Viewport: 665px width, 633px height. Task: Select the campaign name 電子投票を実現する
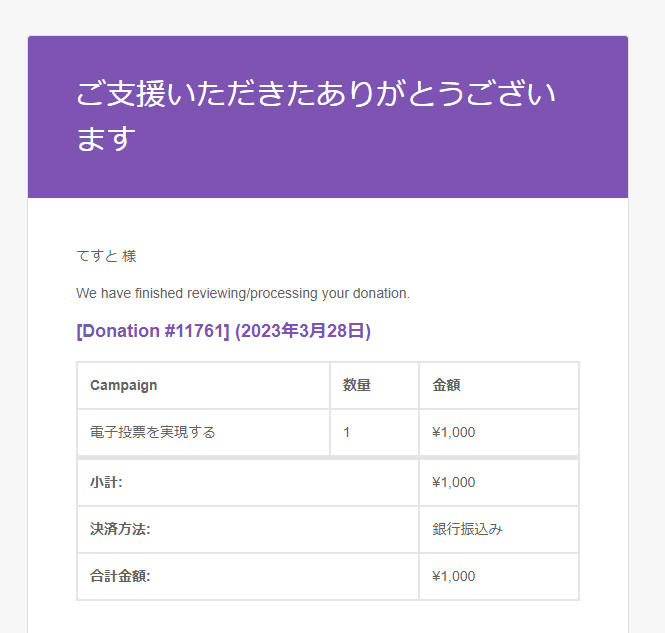pos(153,432)
